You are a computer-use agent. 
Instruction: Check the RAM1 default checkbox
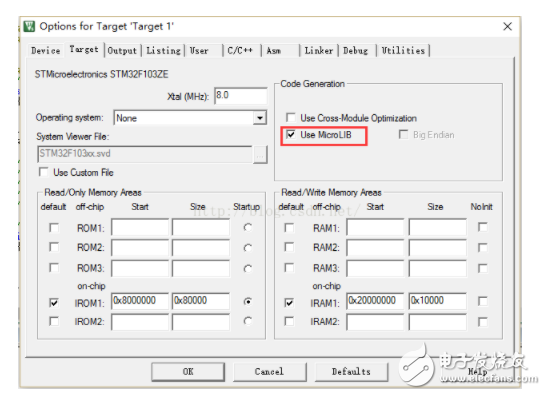(289, 228)
